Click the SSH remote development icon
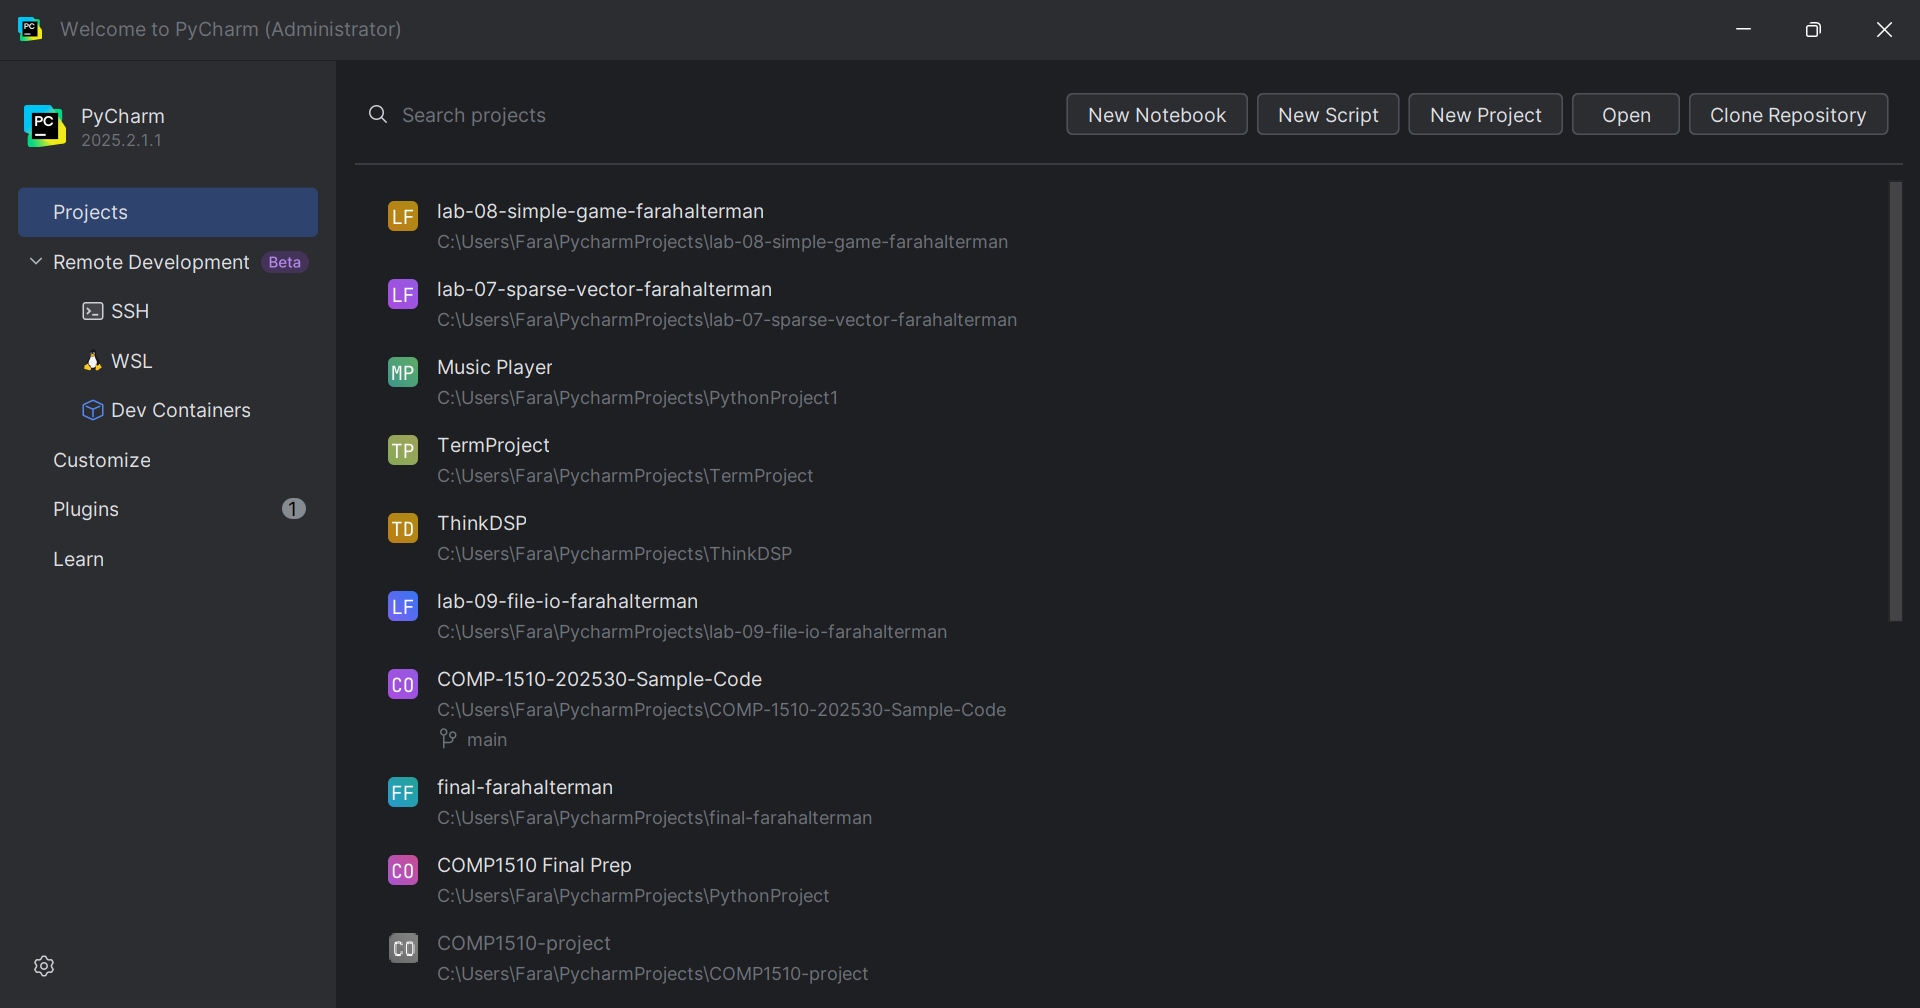1920x1008 pixels. coord(92,311)
